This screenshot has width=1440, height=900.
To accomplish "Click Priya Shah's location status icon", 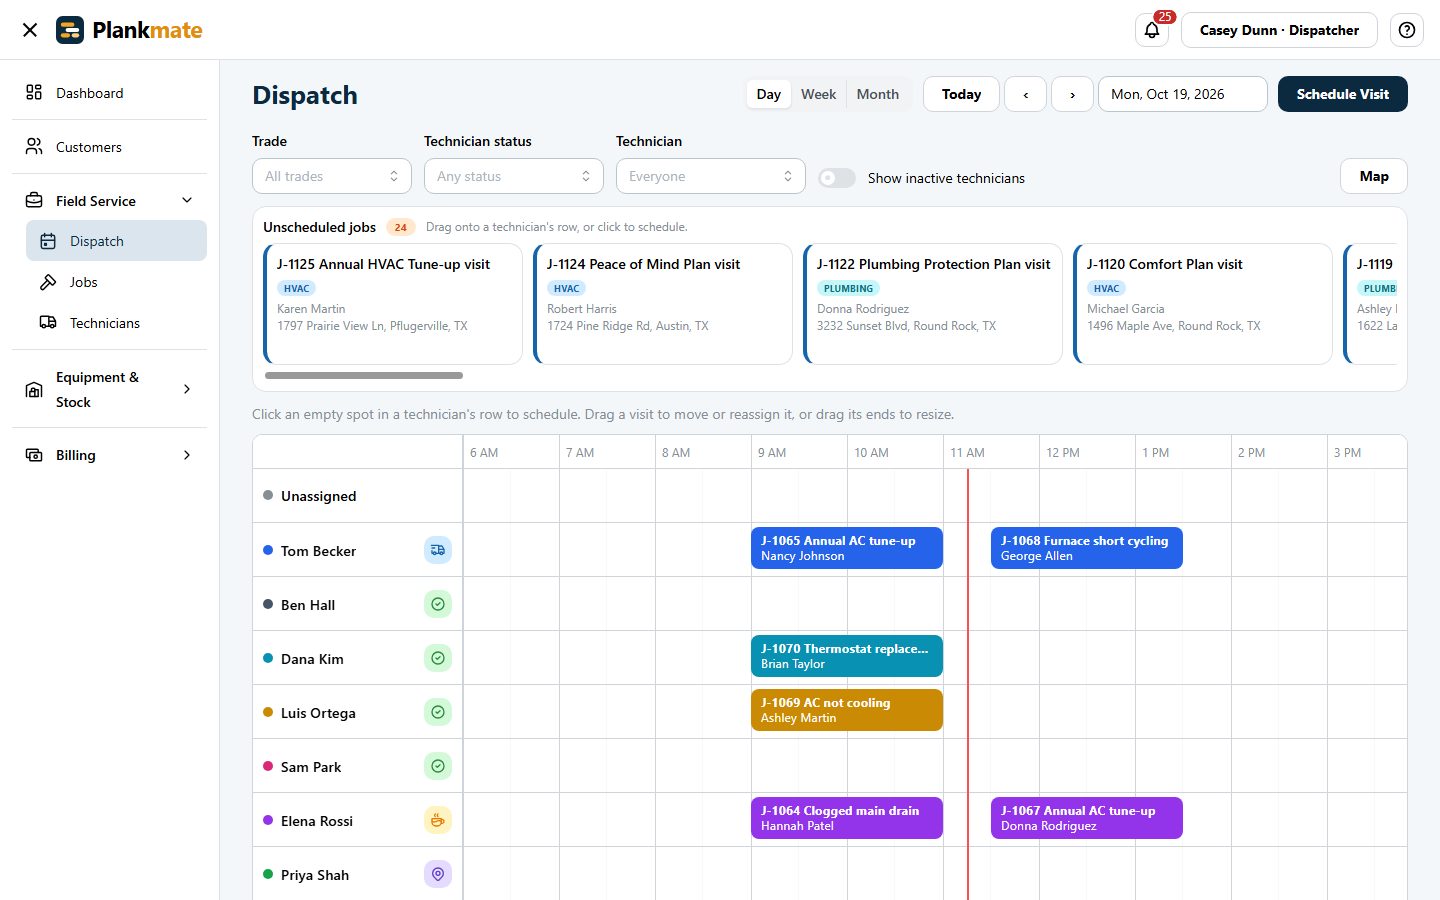I will tap(438, 874).
